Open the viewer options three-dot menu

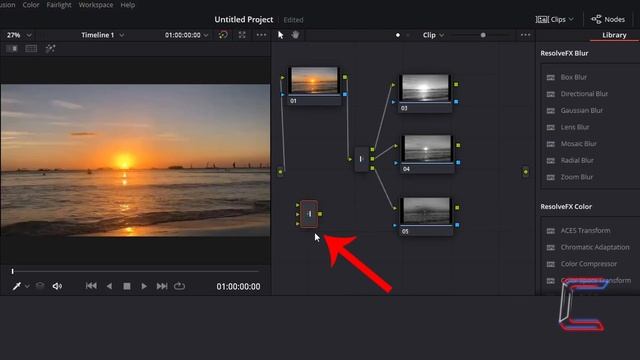(x=261, y=35)
